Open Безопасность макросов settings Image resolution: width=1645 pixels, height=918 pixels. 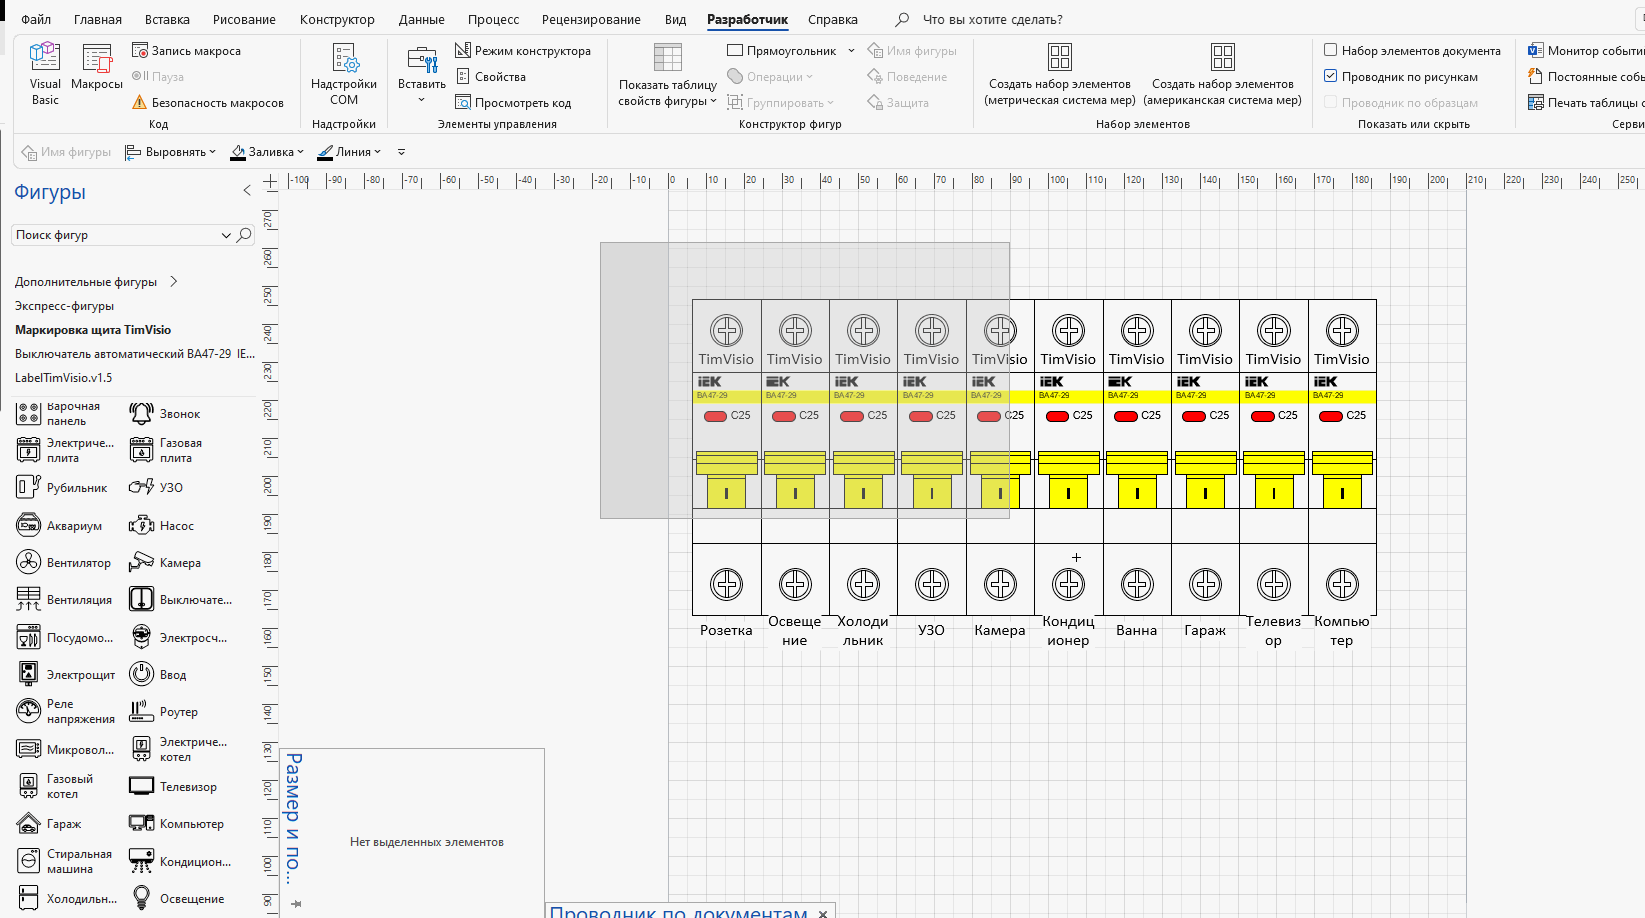[x=208, y=103]
